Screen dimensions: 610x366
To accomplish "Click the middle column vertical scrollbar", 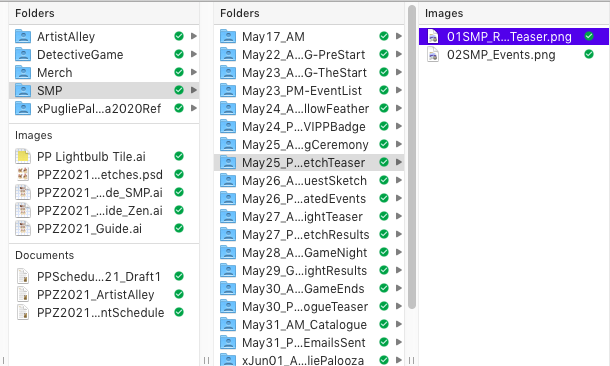I will [x=412, y=157].
